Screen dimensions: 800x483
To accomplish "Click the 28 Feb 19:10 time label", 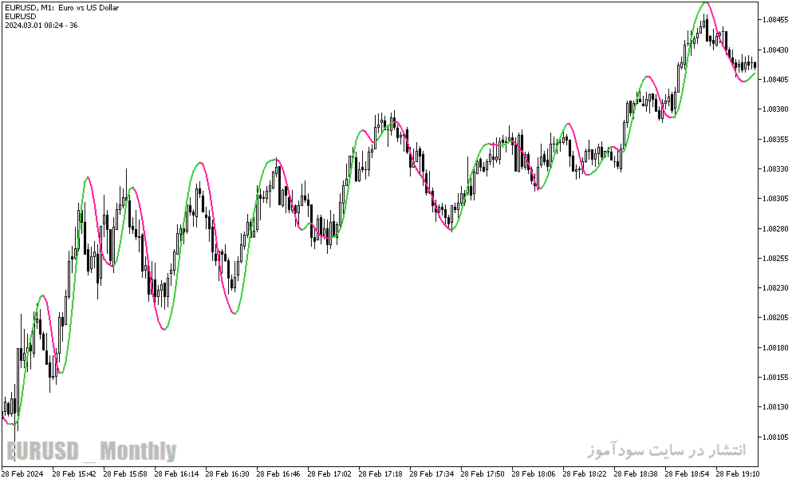I will (x=737, y=474).
